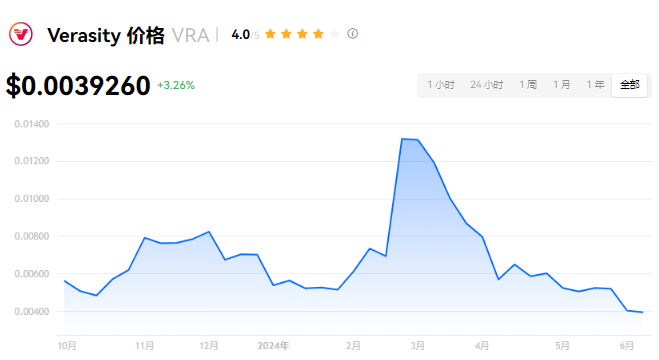Screen dimensions: 659x360
Task: Open the rating info icon
Action: click(352, 34)
